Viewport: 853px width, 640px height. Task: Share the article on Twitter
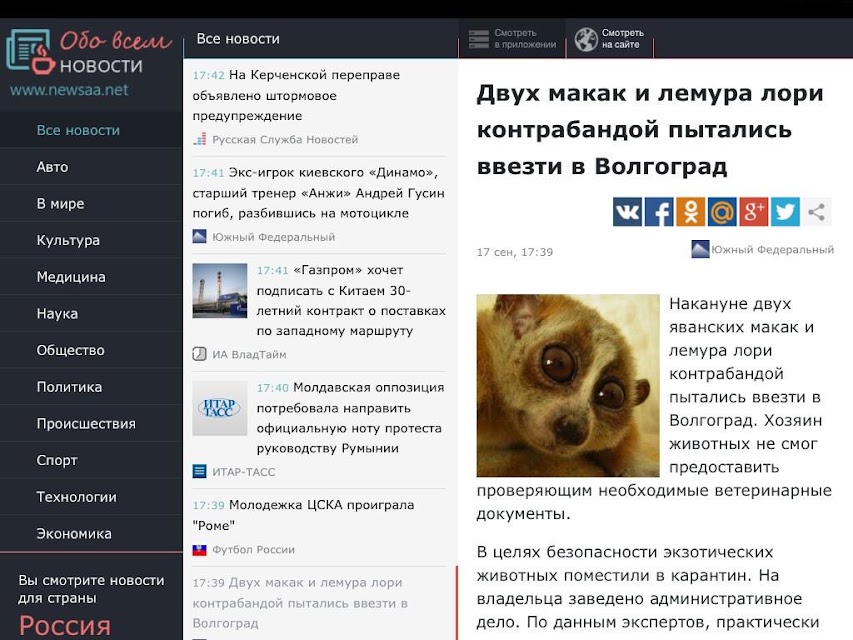[785, 212]
